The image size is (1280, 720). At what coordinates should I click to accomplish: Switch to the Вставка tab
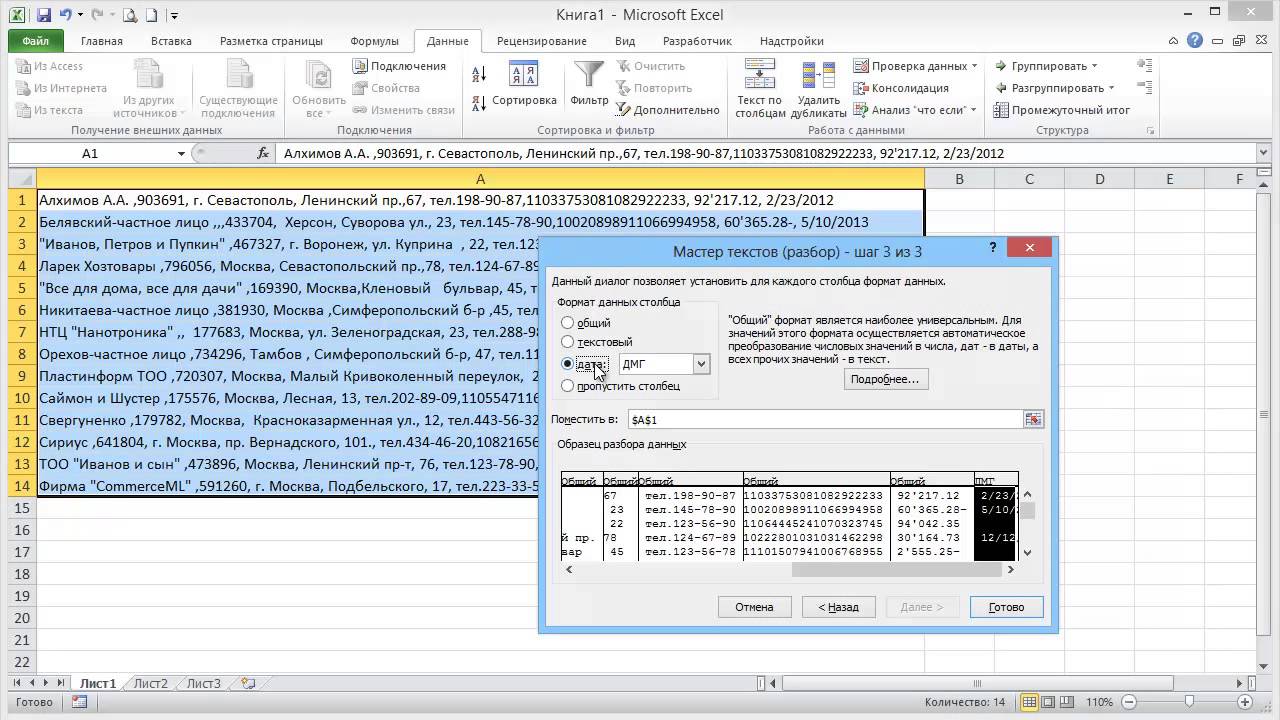click(x=171, y=41)
